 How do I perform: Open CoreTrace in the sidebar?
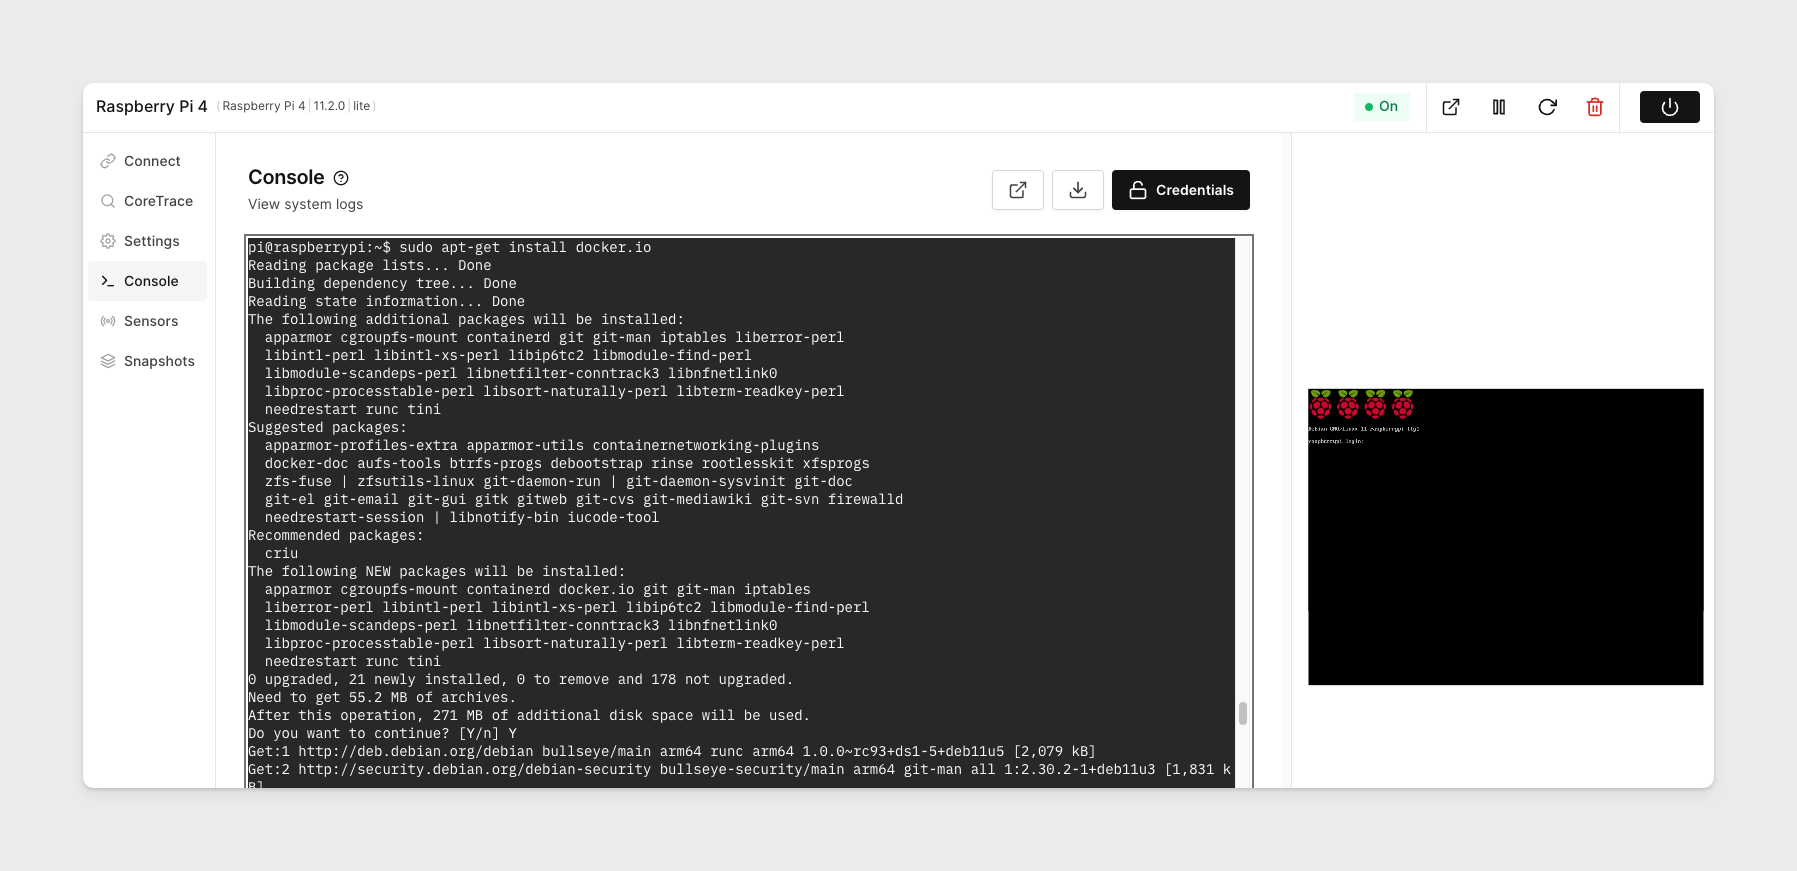(147, 201)
